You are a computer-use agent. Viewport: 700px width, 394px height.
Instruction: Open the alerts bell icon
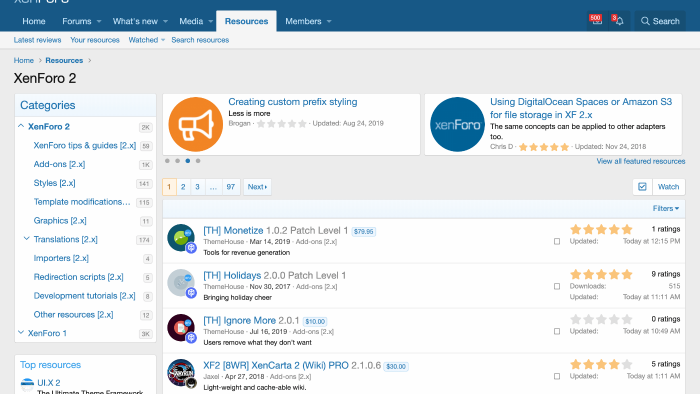619,21
